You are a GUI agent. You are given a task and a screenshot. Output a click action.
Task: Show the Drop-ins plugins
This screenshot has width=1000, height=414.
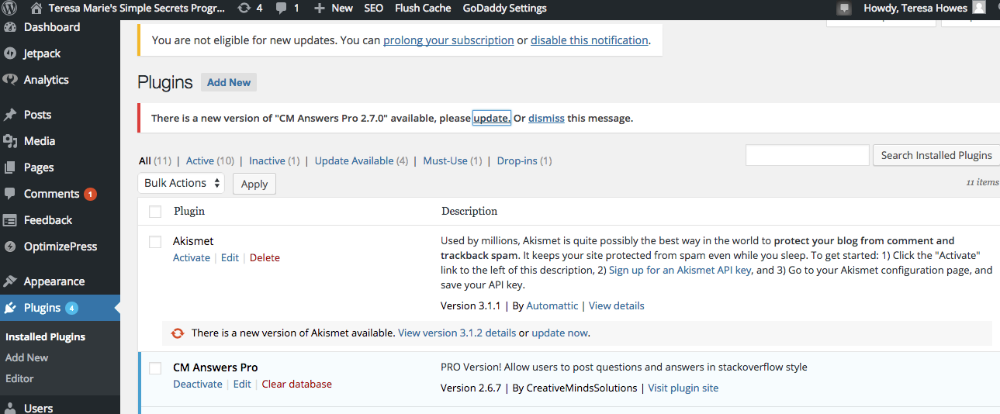pyautogui.click(x=518, y=161)
